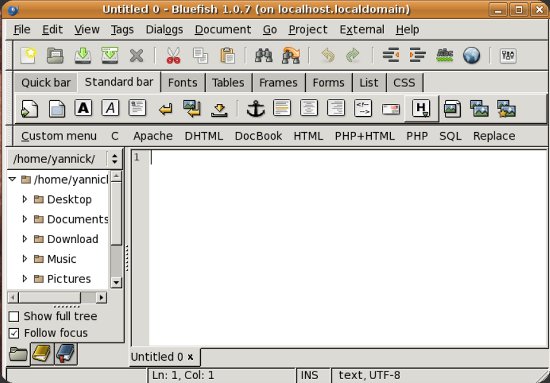This screenshot has width=550, height=383.
Task: Insert Anchor with the anchor icon
Action: [256, 108]
